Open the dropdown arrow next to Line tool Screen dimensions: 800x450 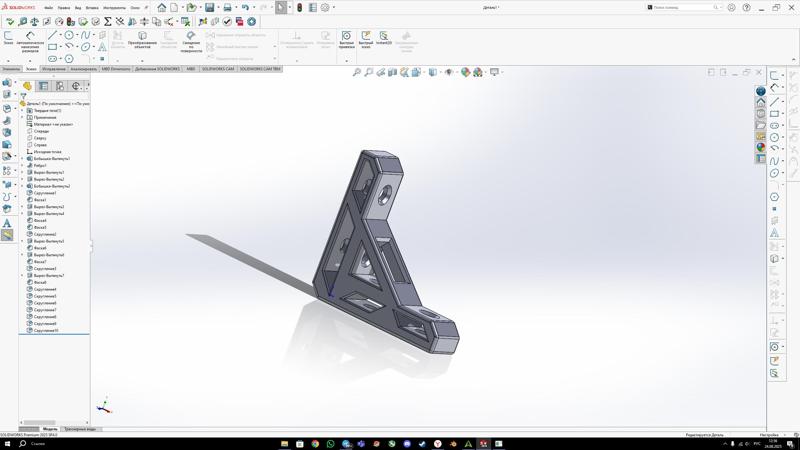coord(61,35)
